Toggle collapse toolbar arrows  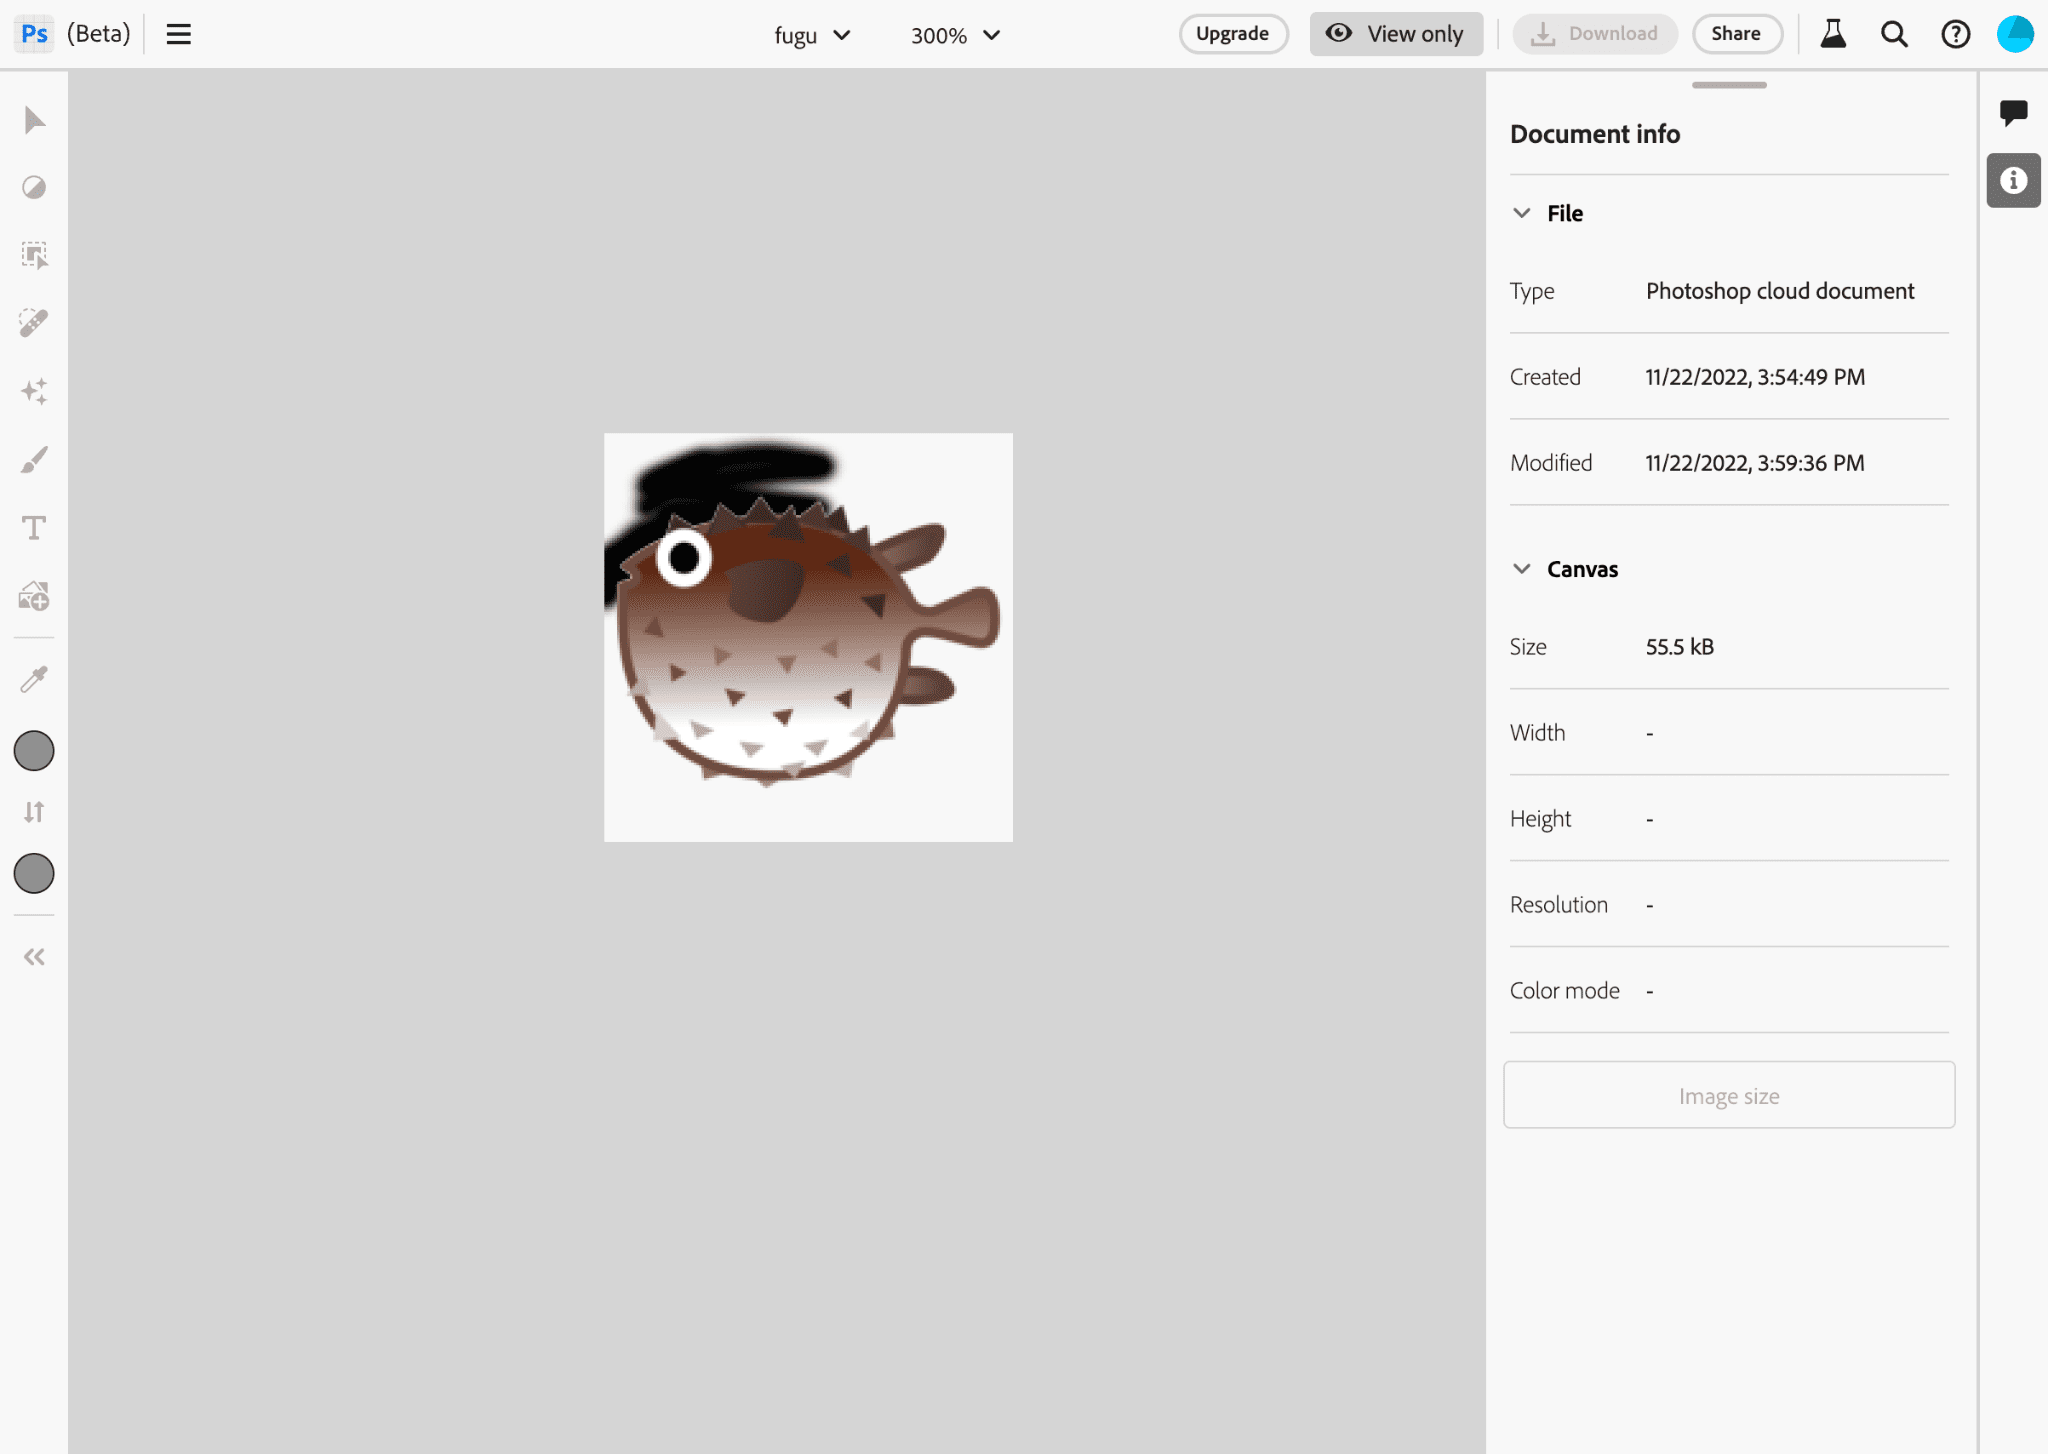point(35,957)
